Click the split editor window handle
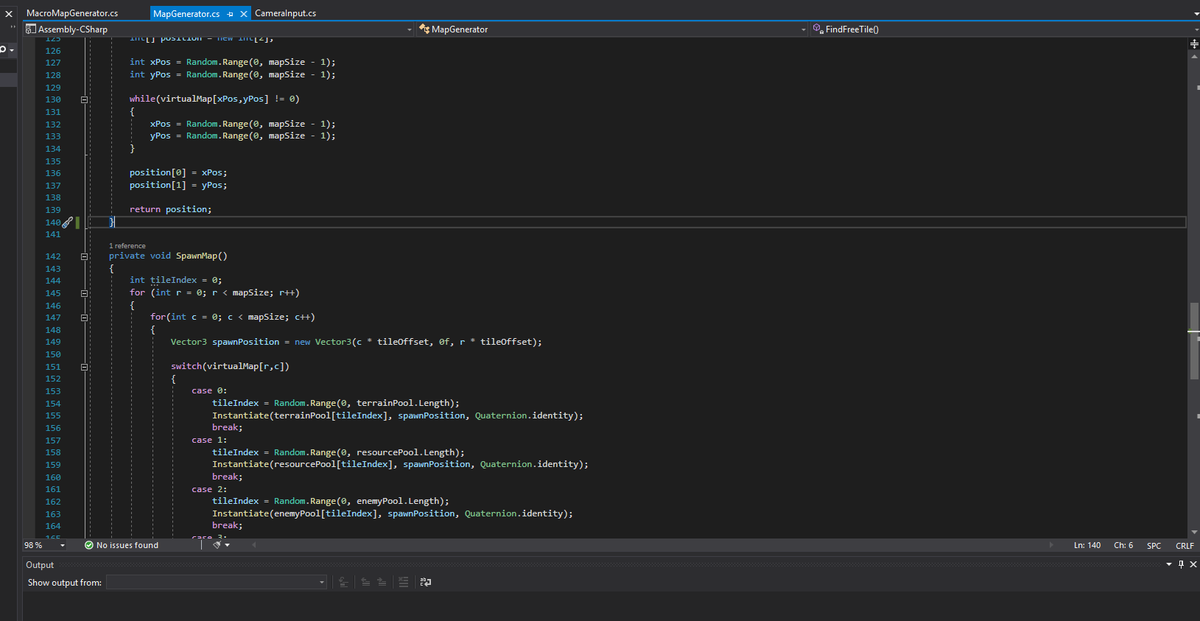This screenshot has height=621, width=1200. click(x=1193, y=44)
